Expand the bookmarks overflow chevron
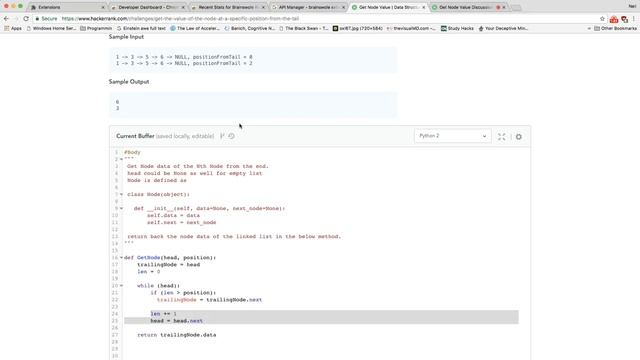The image size is (640, 360). click(589, 29)
